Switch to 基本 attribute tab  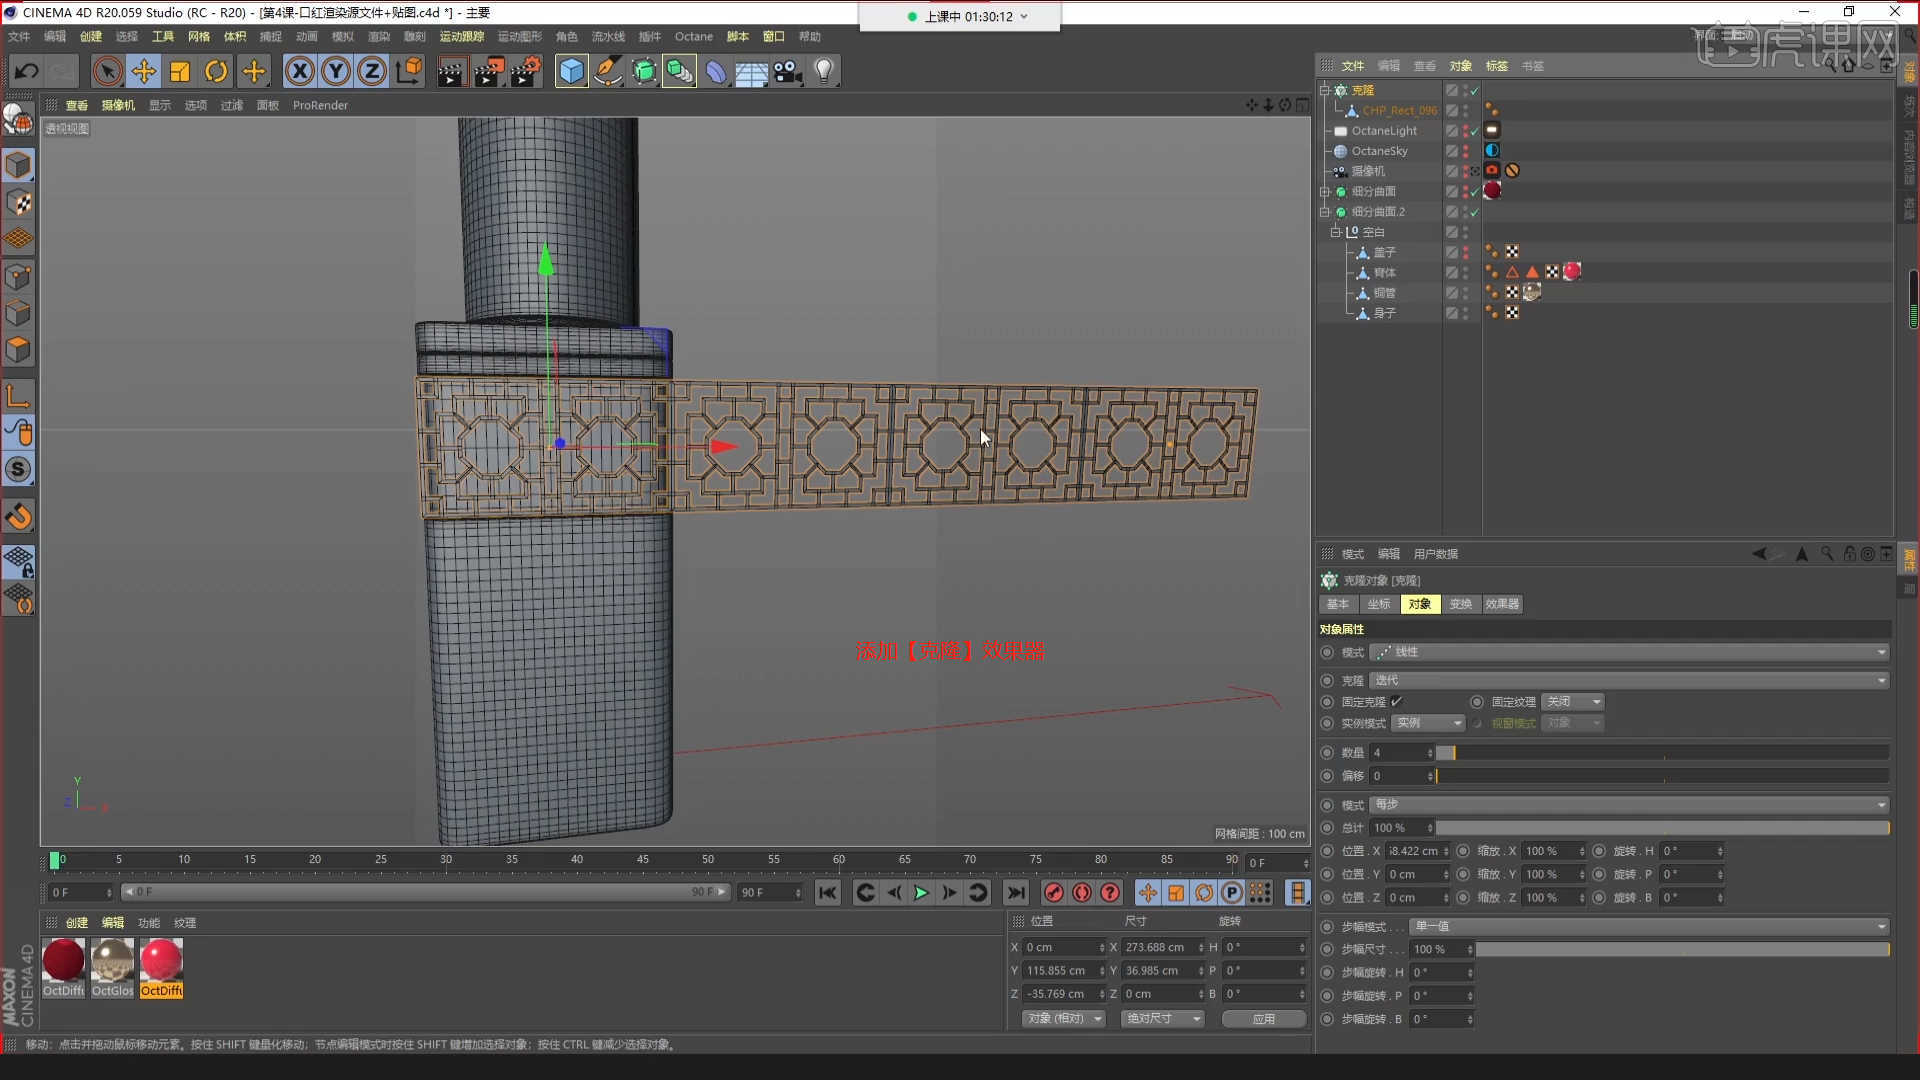coord(1338,604)
